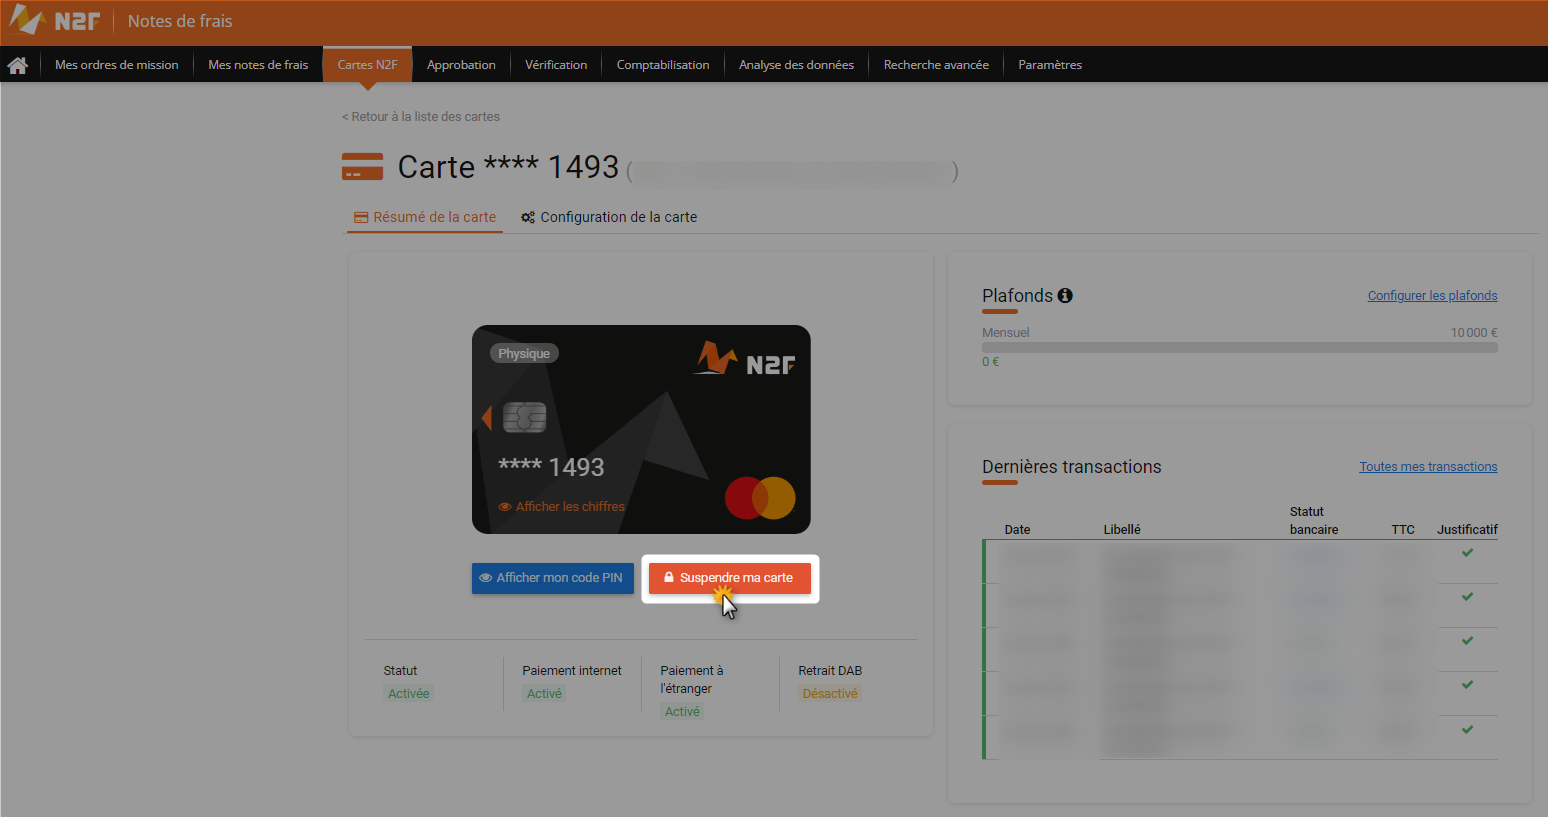1548x817 pixels.
Task: Click the Date column header
Action: pyautogui.click(x=1017, y=530)
